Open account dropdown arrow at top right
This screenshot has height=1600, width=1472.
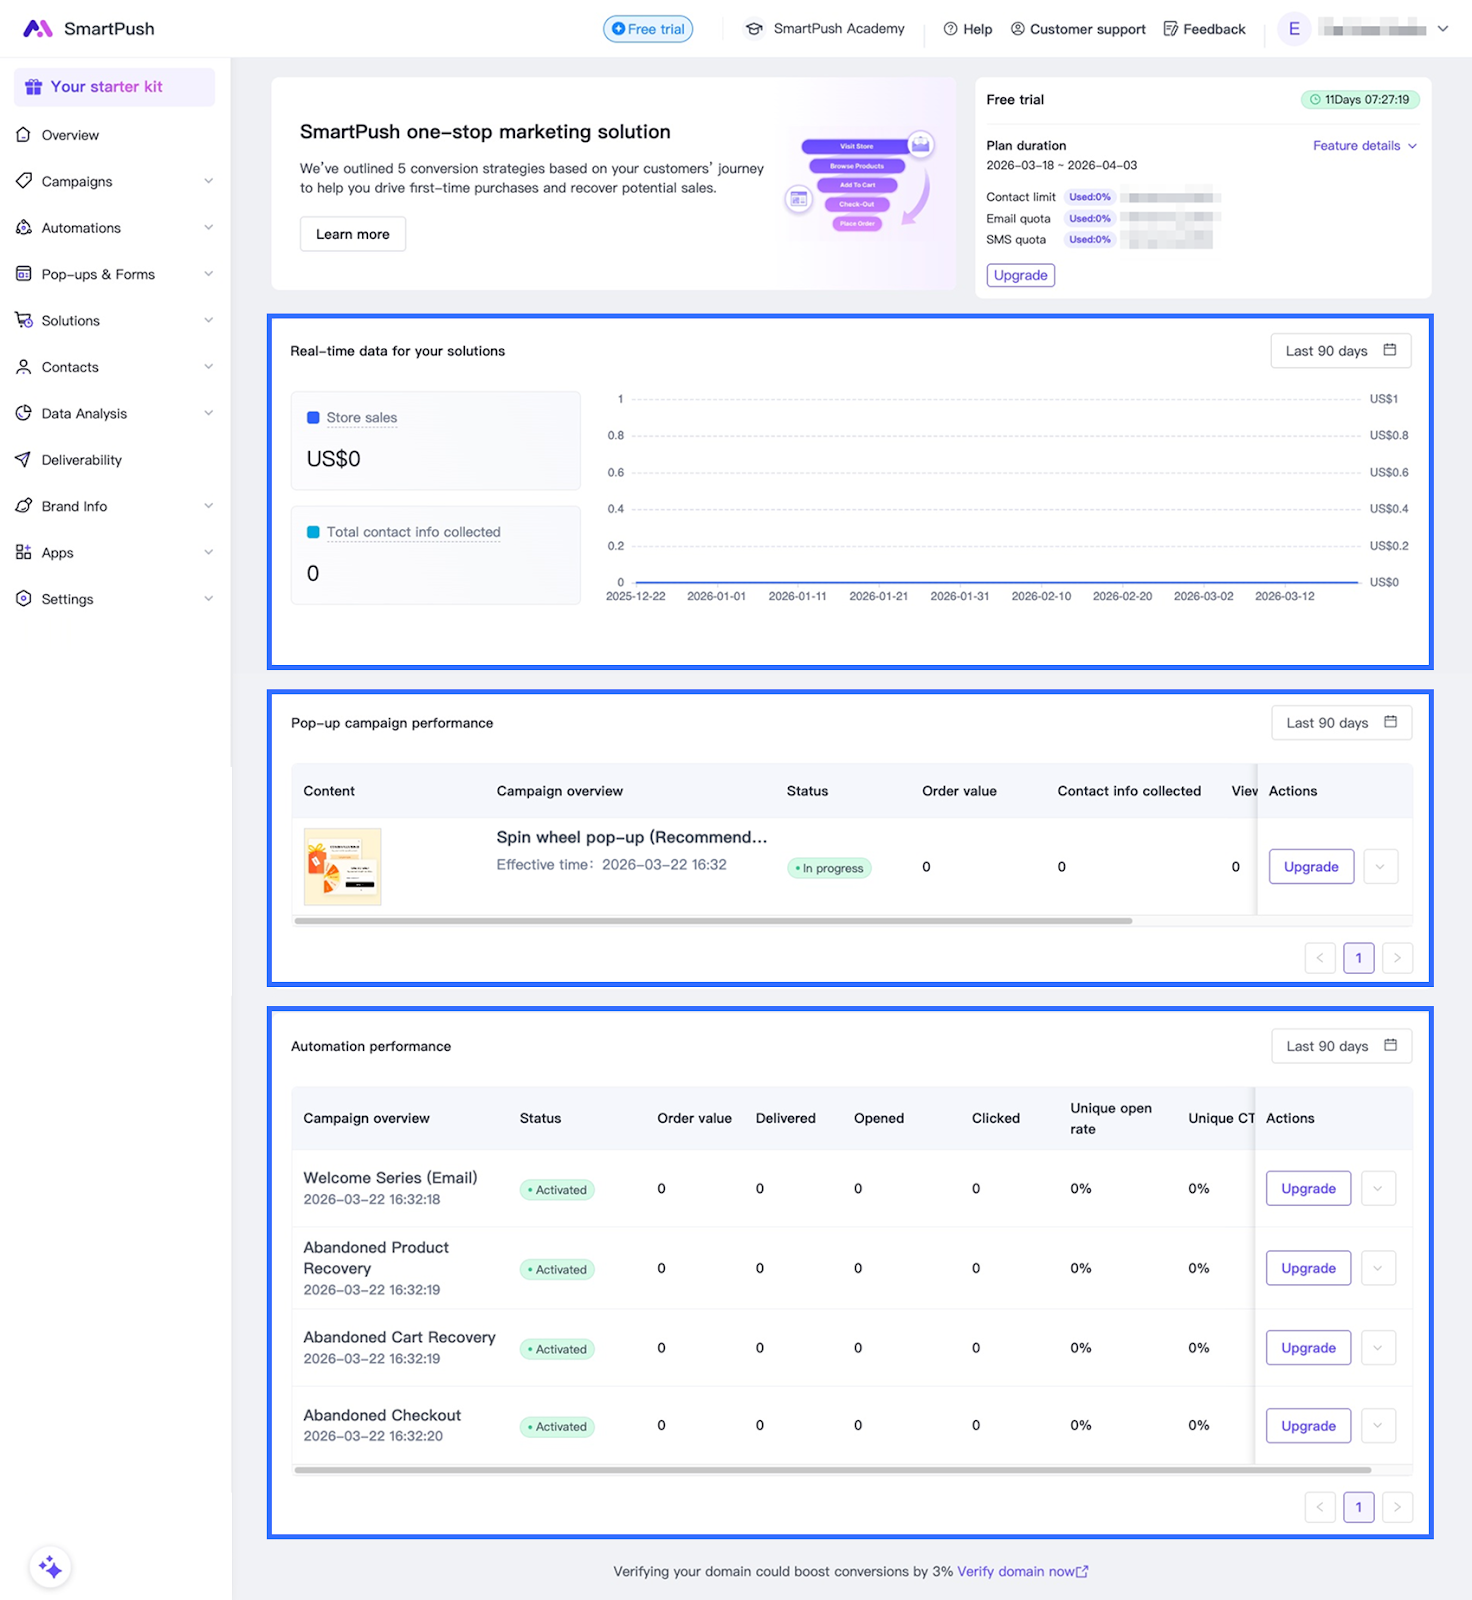1442,29
